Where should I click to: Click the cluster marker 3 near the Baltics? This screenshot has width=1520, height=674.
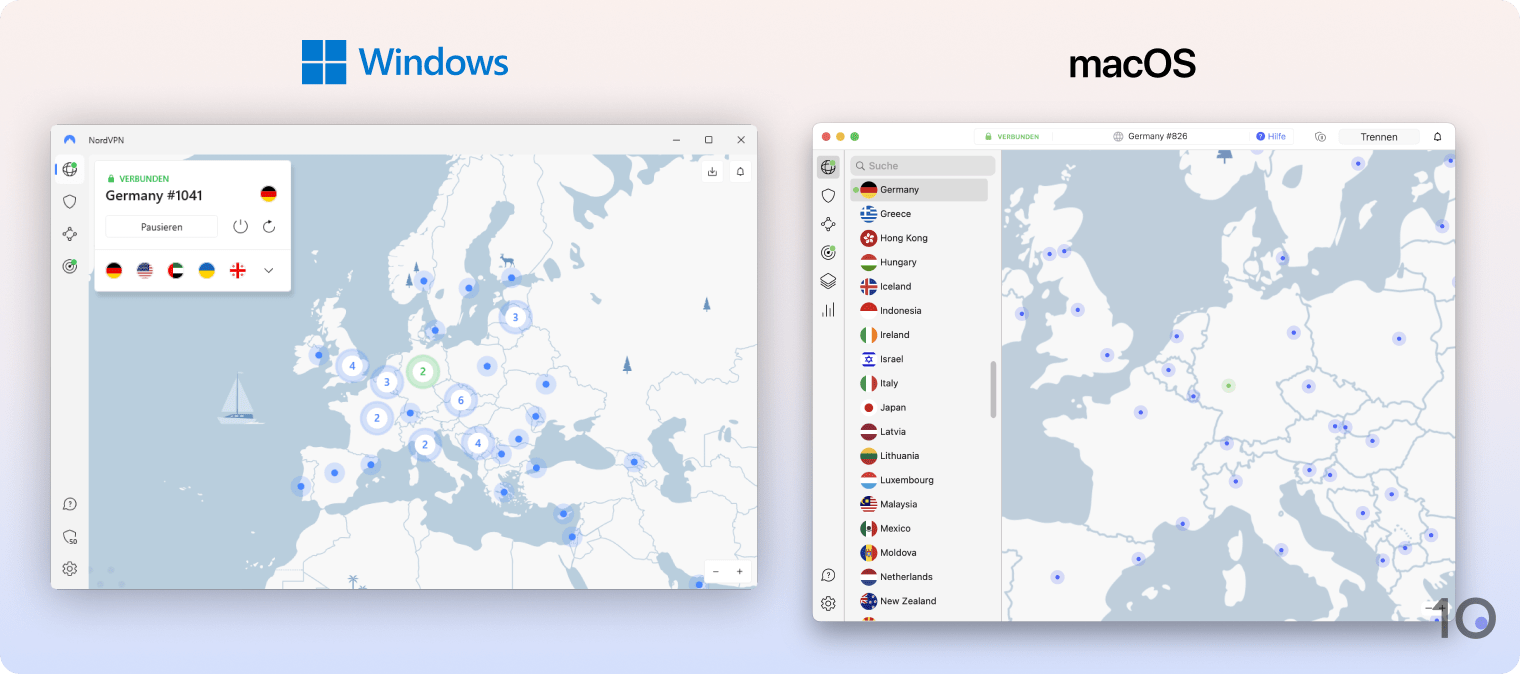515,317
